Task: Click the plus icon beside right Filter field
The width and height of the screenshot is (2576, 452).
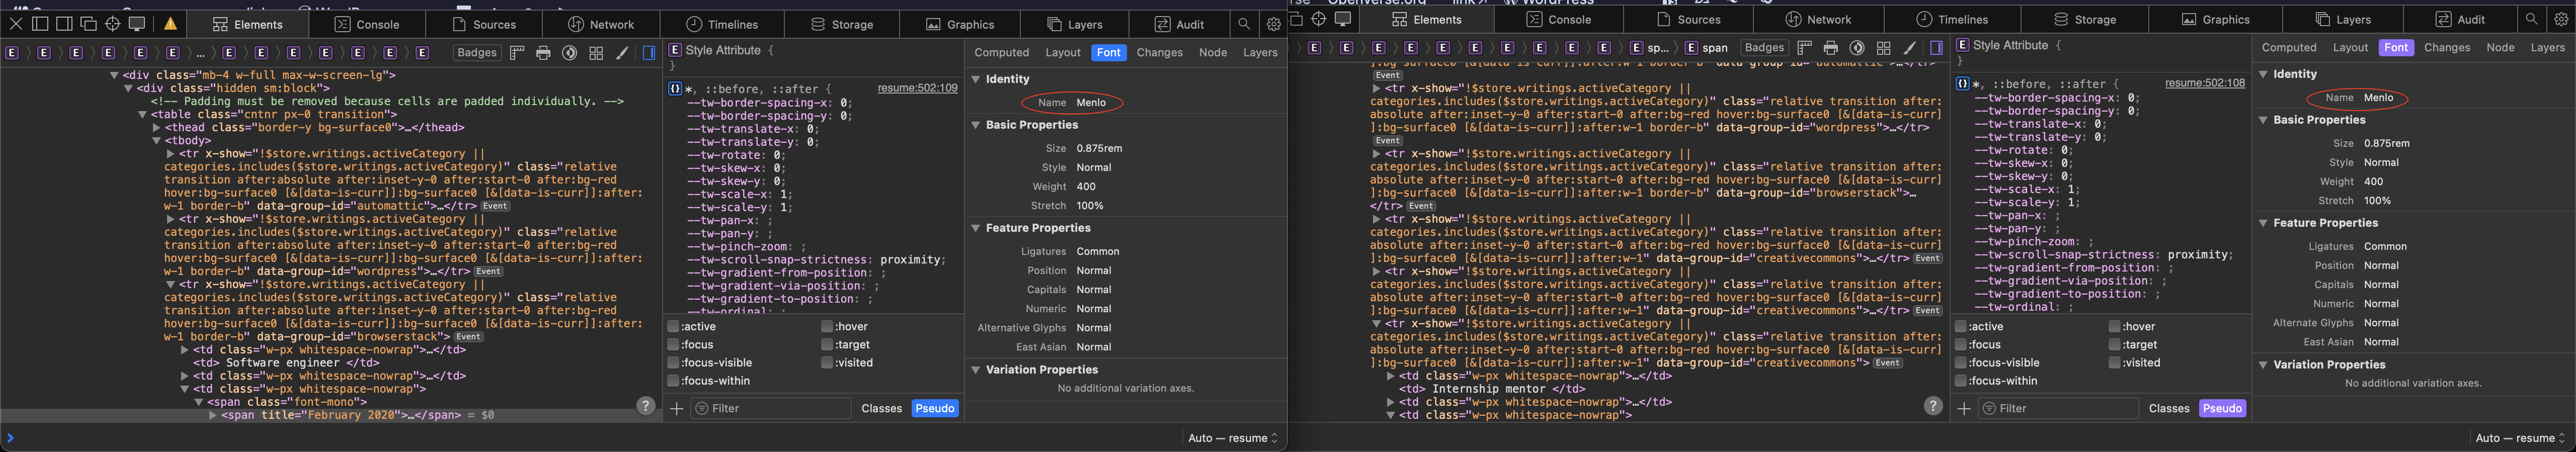Action: (x=1963, y=408)
